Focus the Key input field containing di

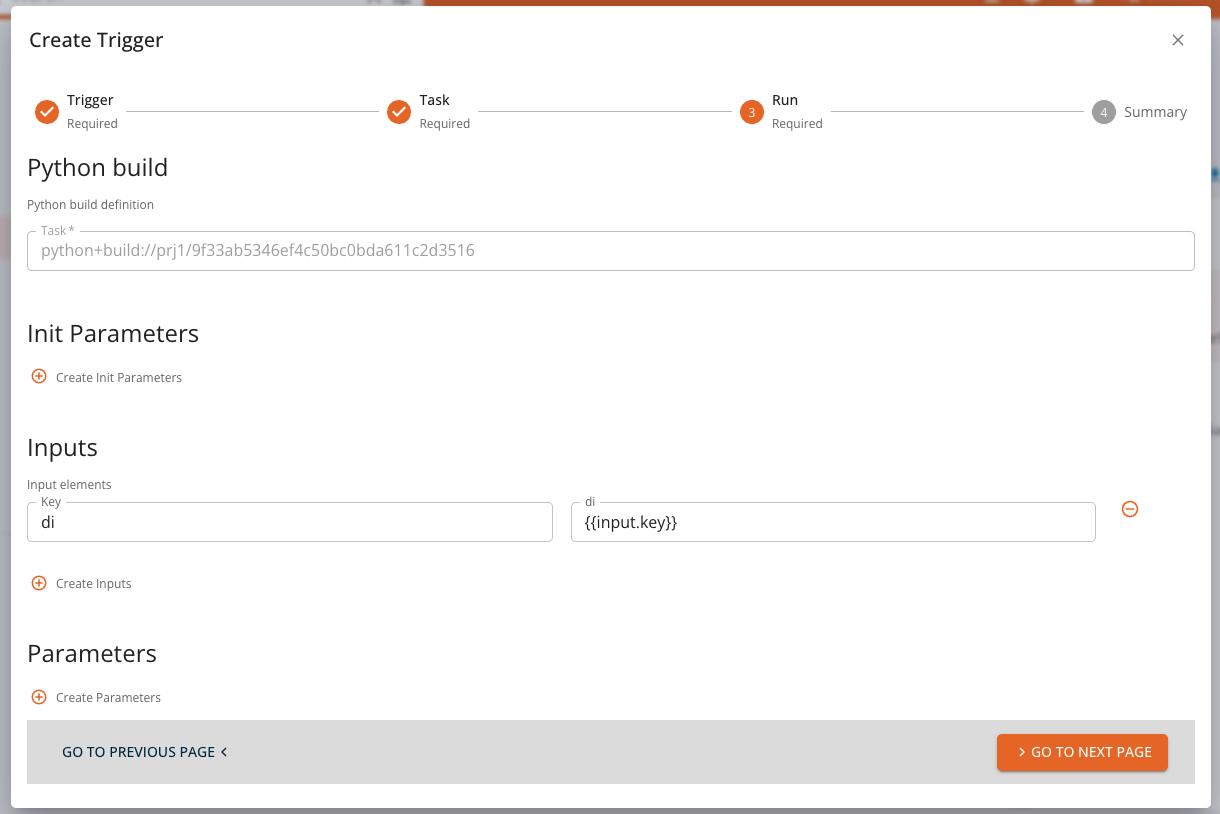coord(290,522)
